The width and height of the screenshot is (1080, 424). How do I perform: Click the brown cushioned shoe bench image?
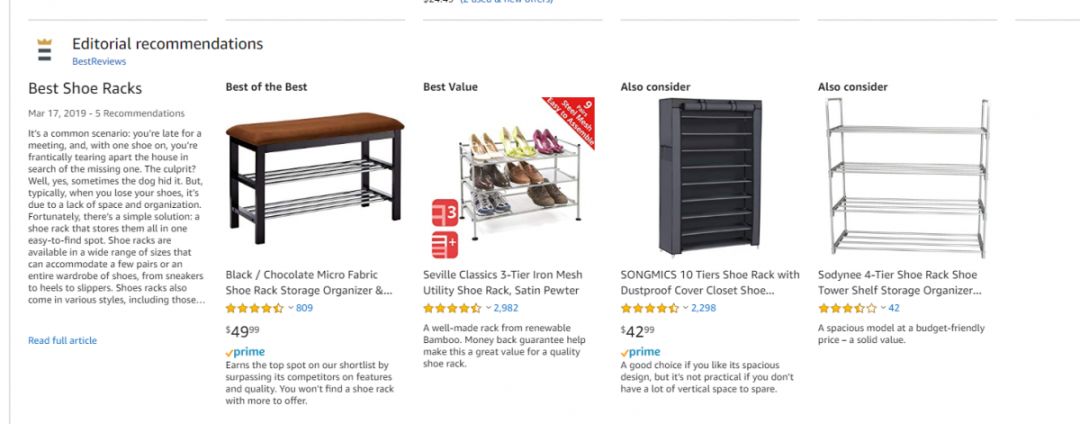(x=315, y=175)
